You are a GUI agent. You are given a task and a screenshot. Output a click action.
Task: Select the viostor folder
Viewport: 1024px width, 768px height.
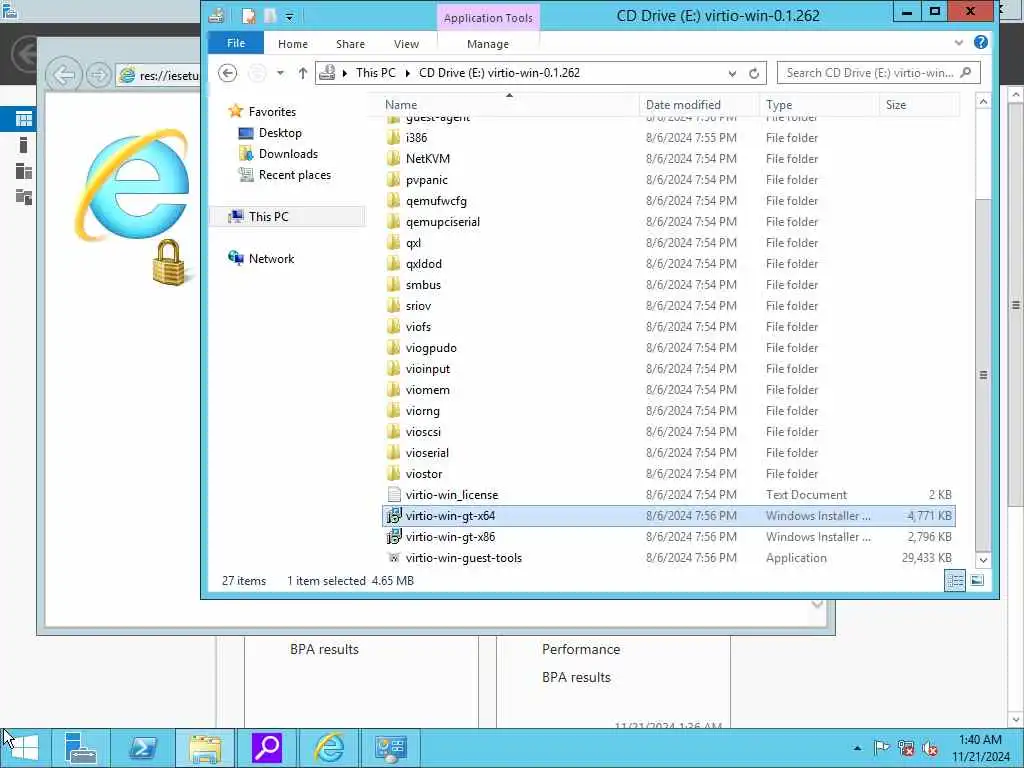pos(424,473)
